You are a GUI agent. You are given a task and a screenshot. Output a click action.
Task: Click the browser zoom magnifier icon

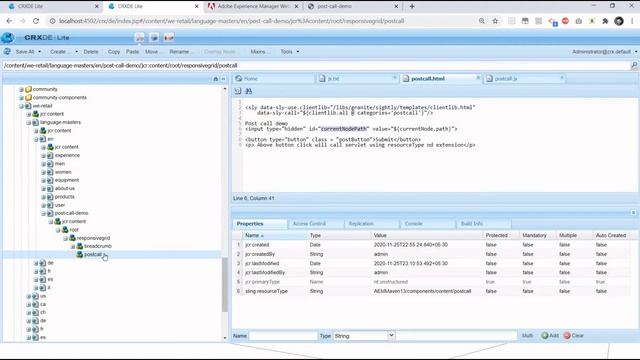click(x=482, y=21)
